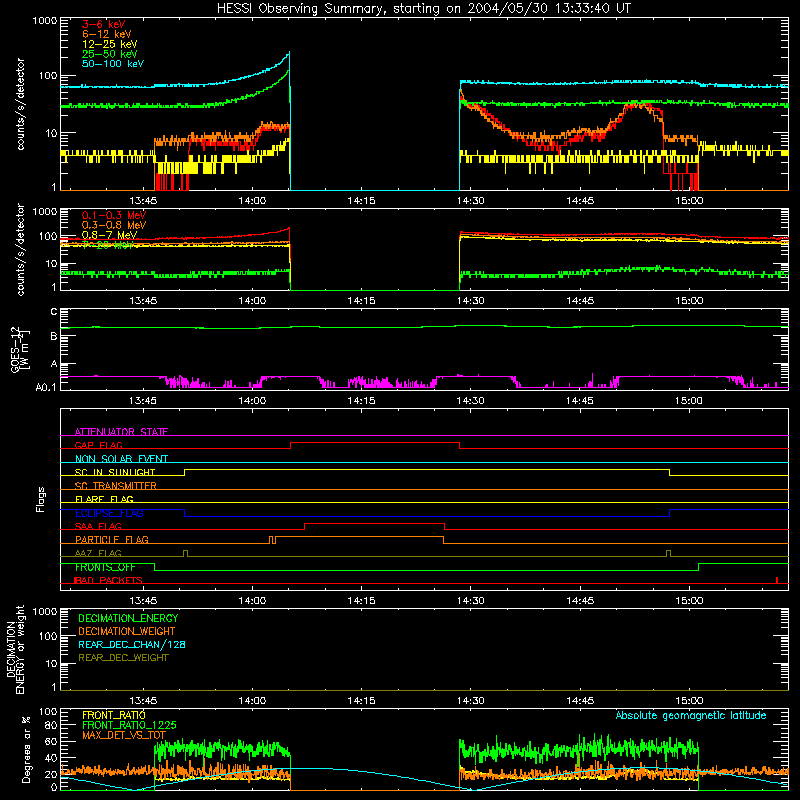Select the SC_IN_SUNLIGHT flag label
The image size is (800, 800).
point(115,472)
